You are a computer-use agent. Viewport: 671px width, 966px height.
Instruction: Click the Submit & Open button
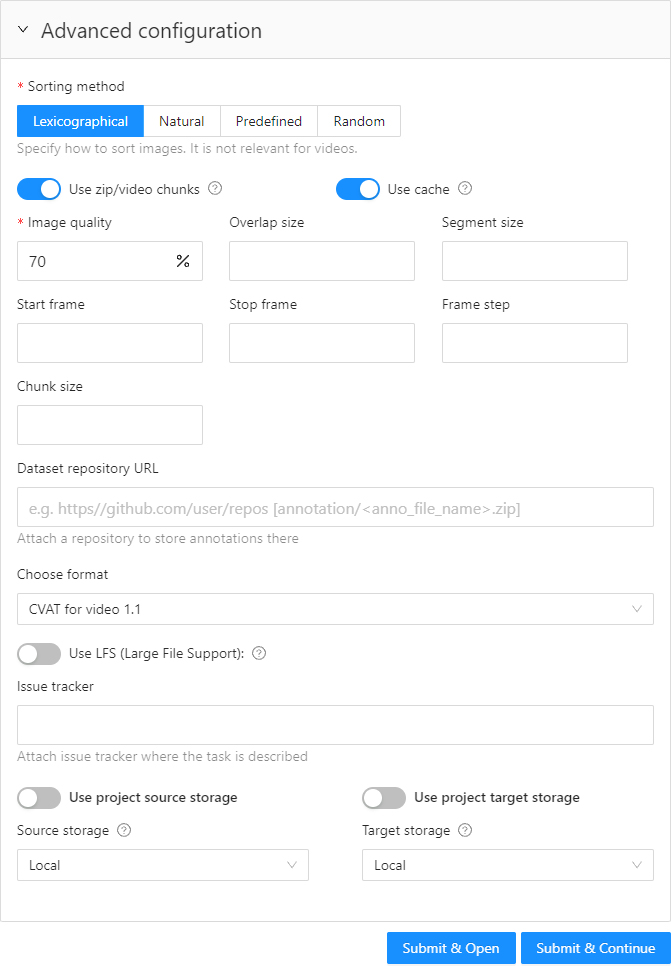click(x=450, y=948)
